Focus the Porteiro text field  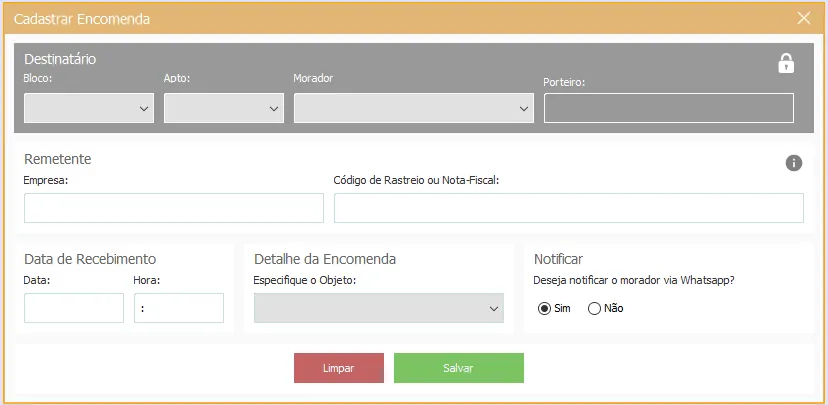(x=668, y=108)
